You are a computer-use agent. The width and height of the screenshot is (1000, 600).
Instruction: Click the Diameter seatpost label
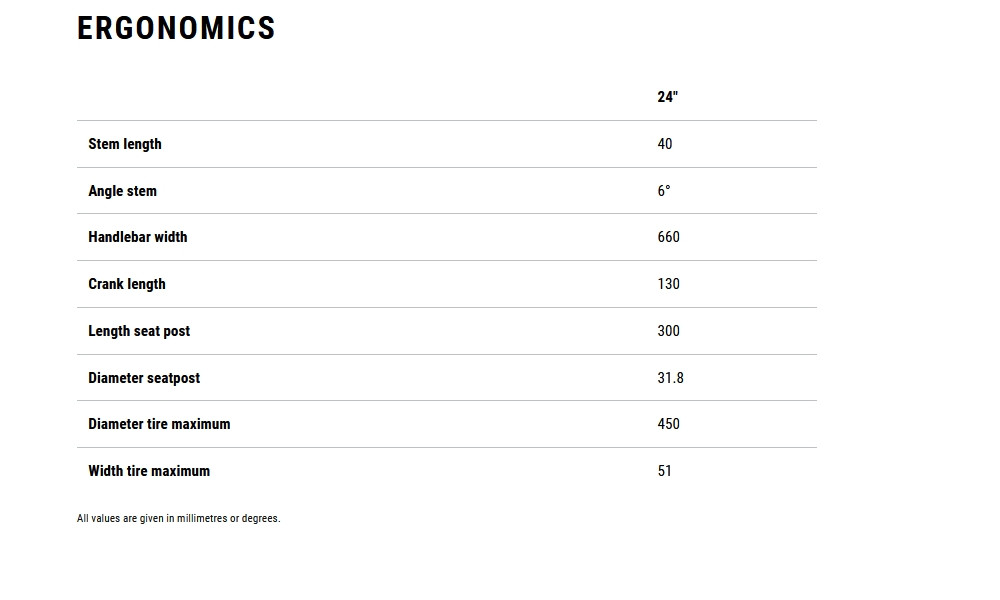click(144, 378)
